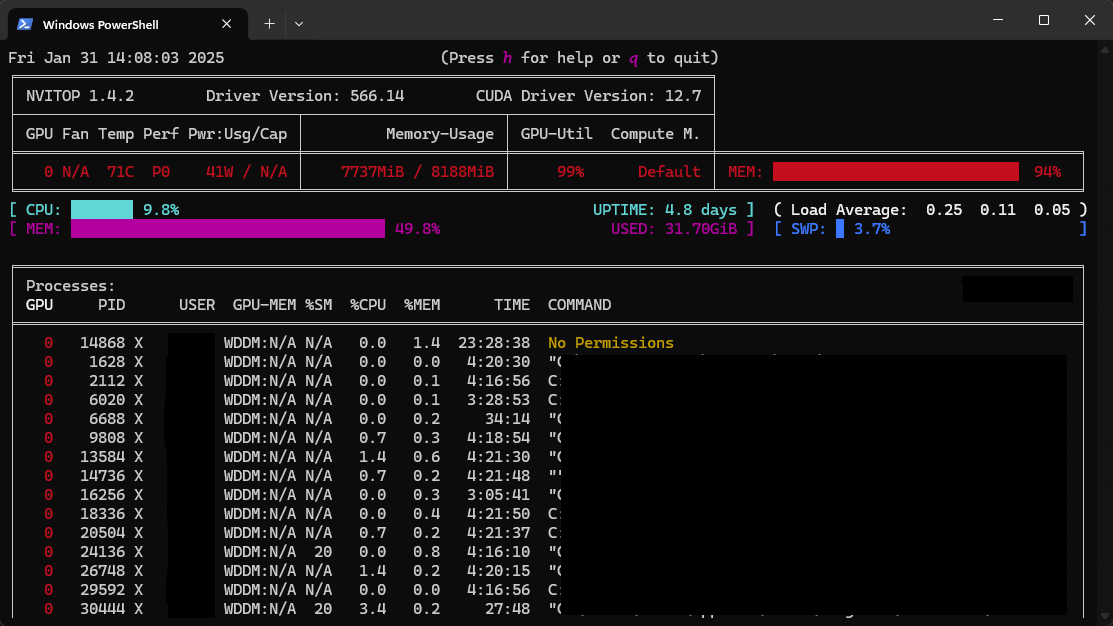Viewport: 1113px width, 626px height.
Task: Open a new terminal tab
Action: pyautogui.click(x=269, y=23)
